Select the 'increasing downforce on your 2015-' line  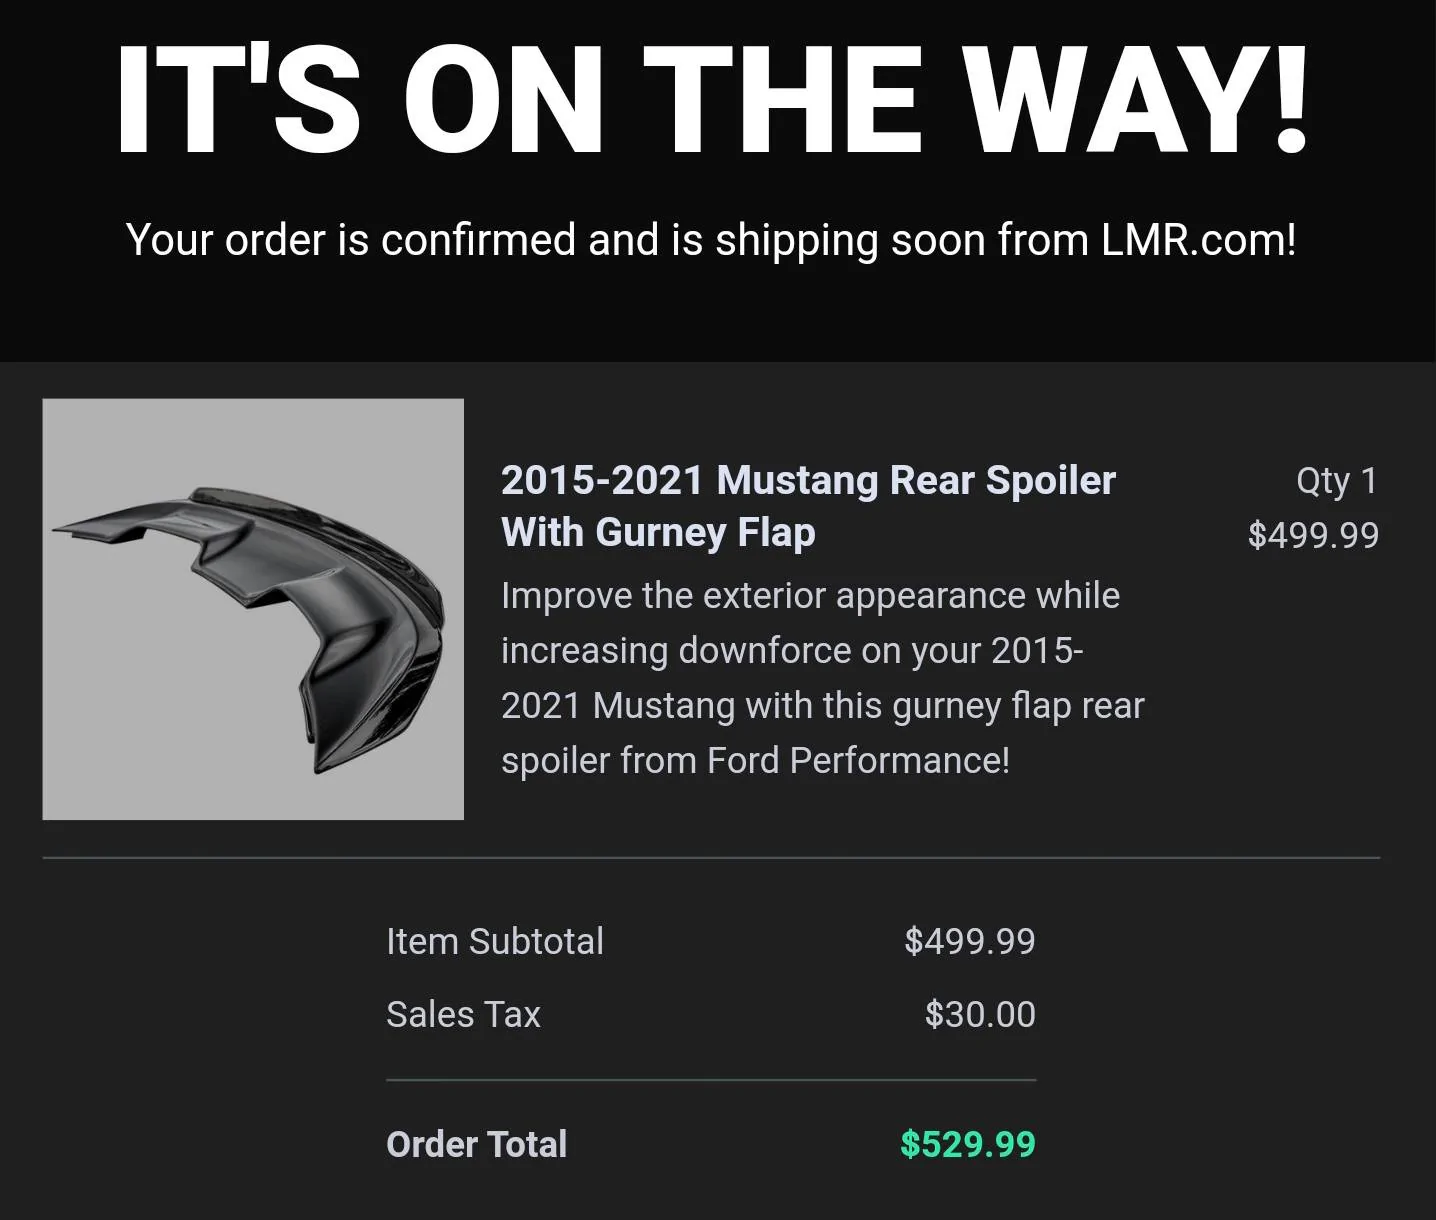coord(792,650)
